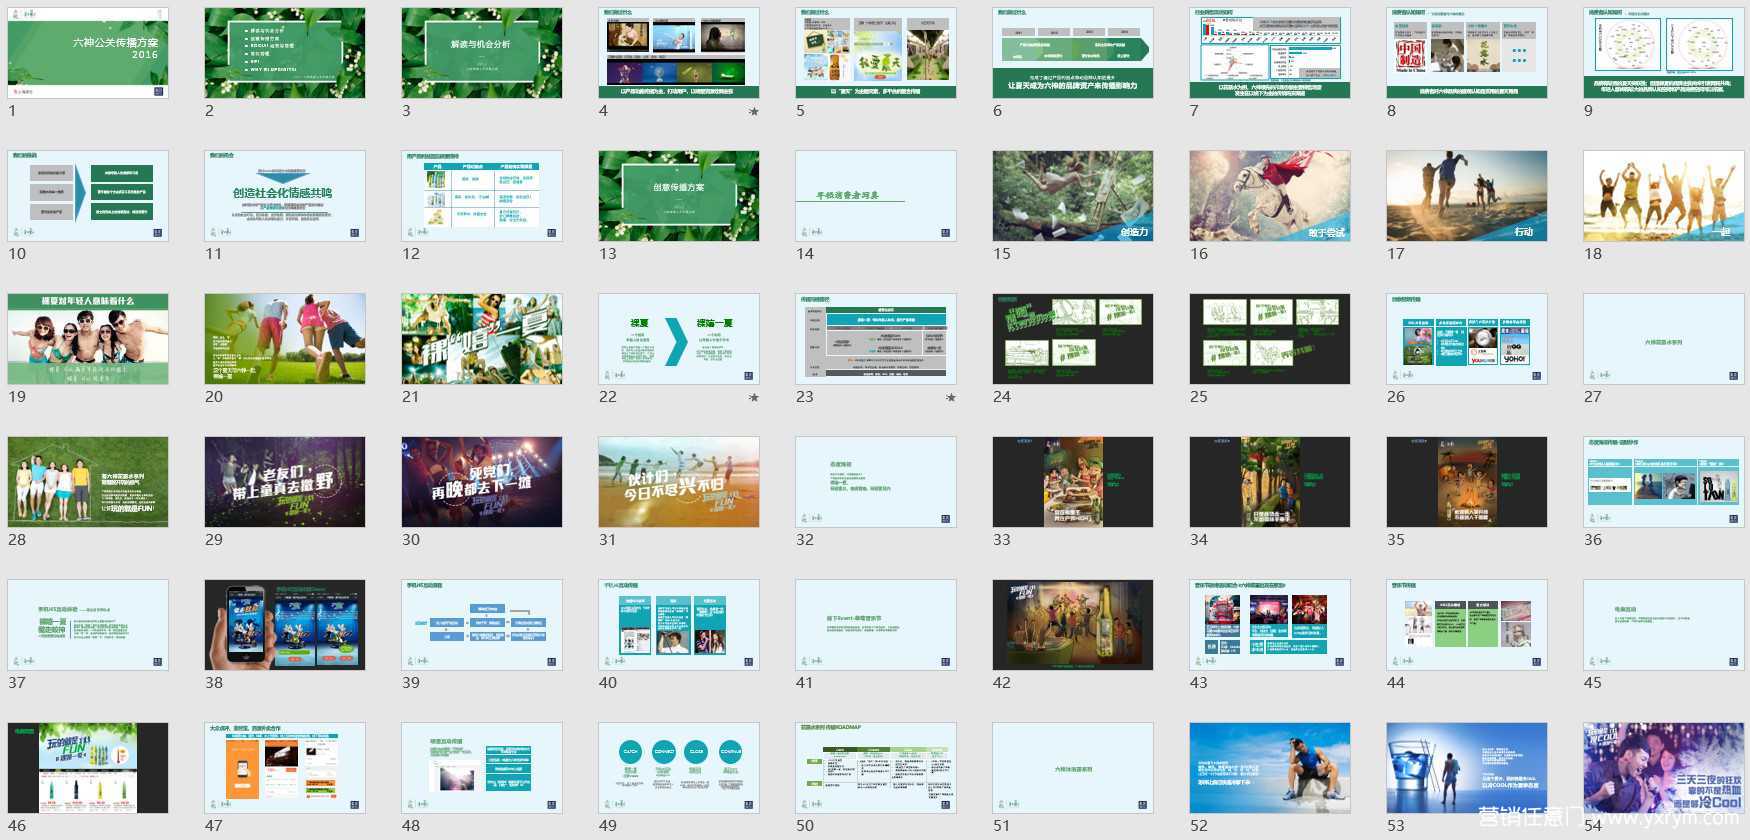The height and width of the screenshot is (840, 1750).
Task: Select the transition star icon under slide 23
Action: (x=951, y=398)
